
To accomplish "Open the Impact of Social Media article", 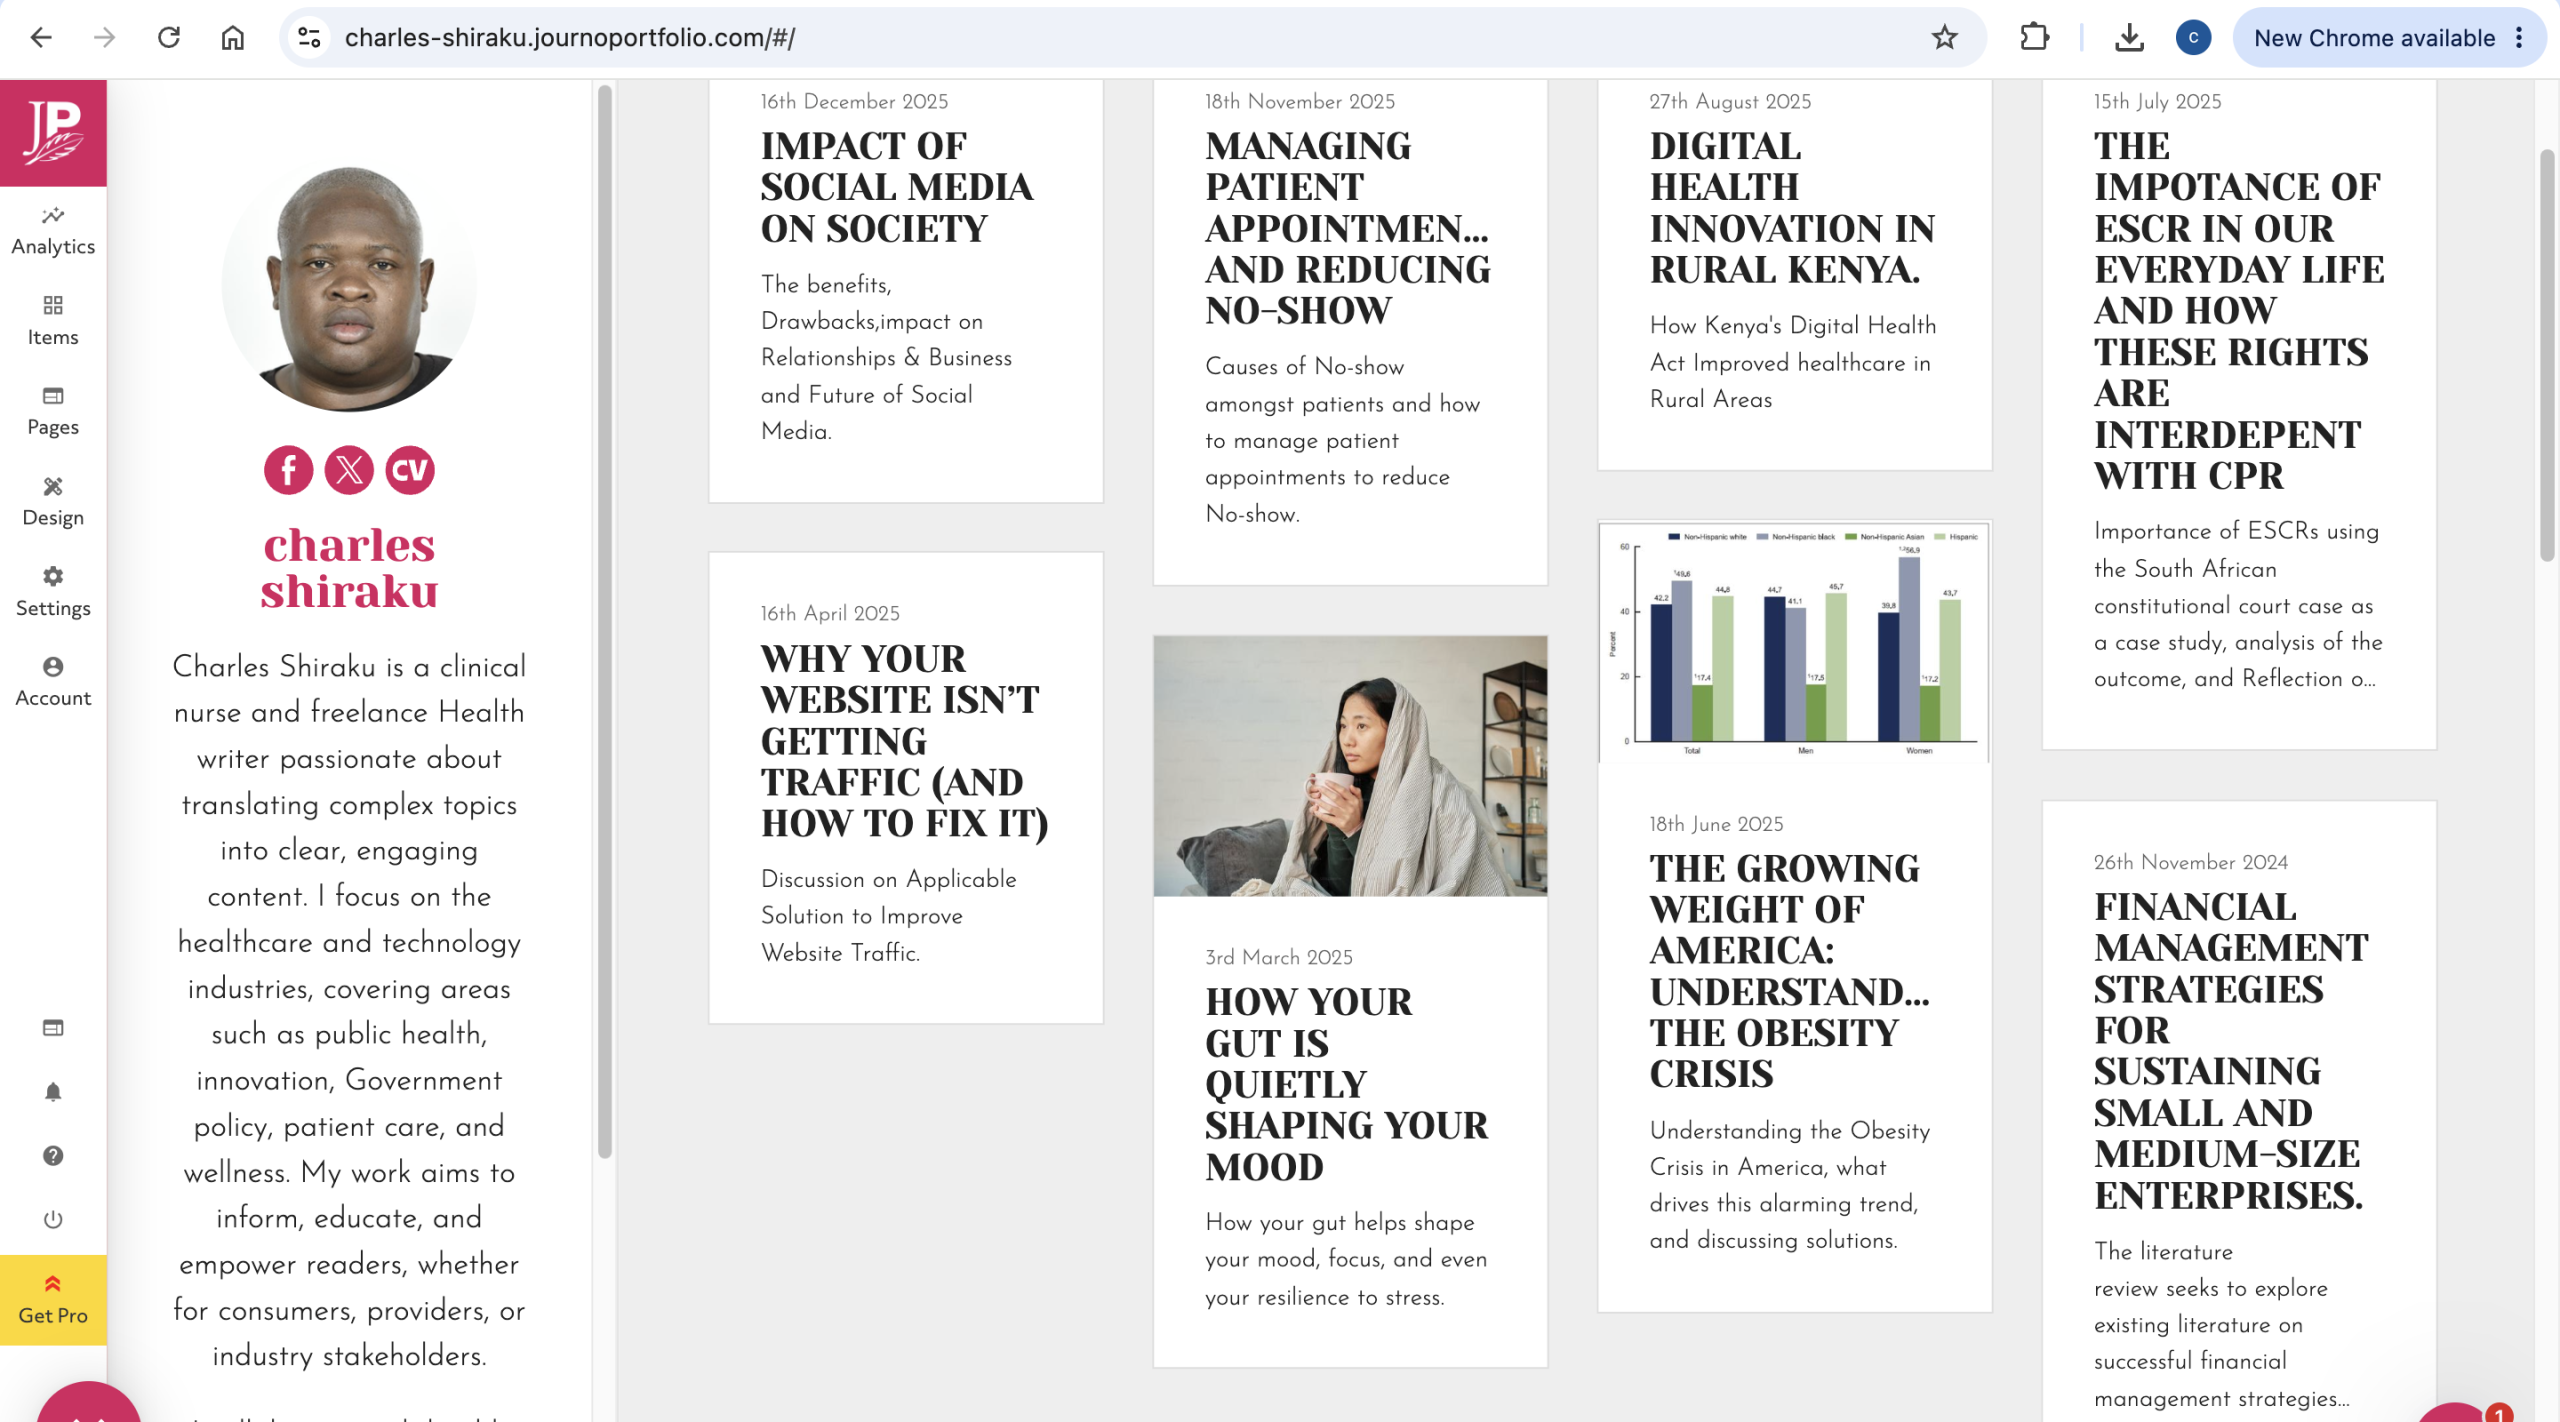I will pyautogui.click(x=896, y=187).
